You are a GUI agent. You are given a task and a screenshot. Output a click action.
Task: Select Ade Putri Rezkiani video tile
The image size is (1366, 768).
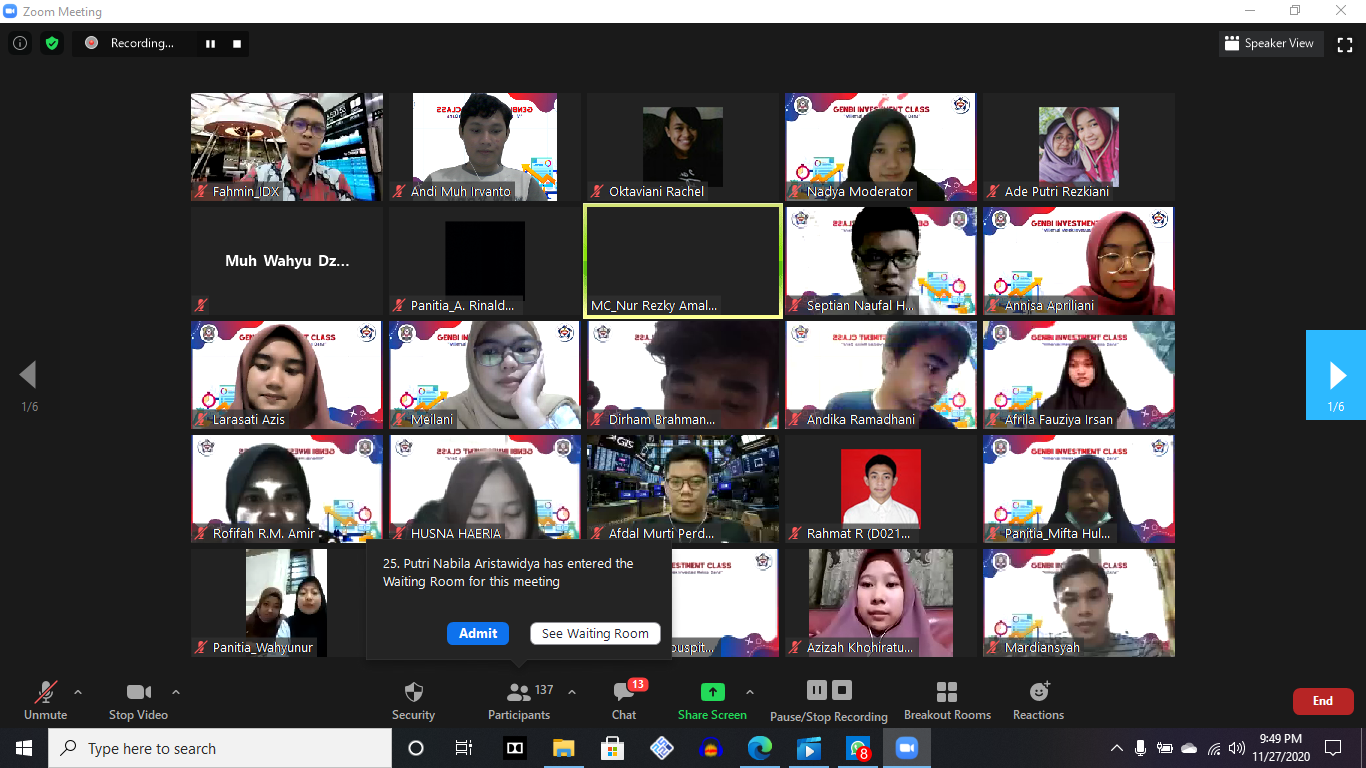click(x=1079, y=147)
